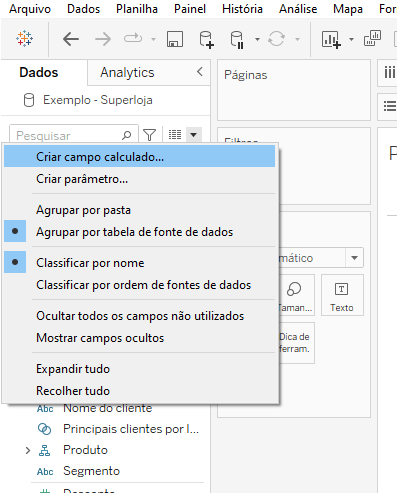Click the view data grid icon

(x=175, y=135)
